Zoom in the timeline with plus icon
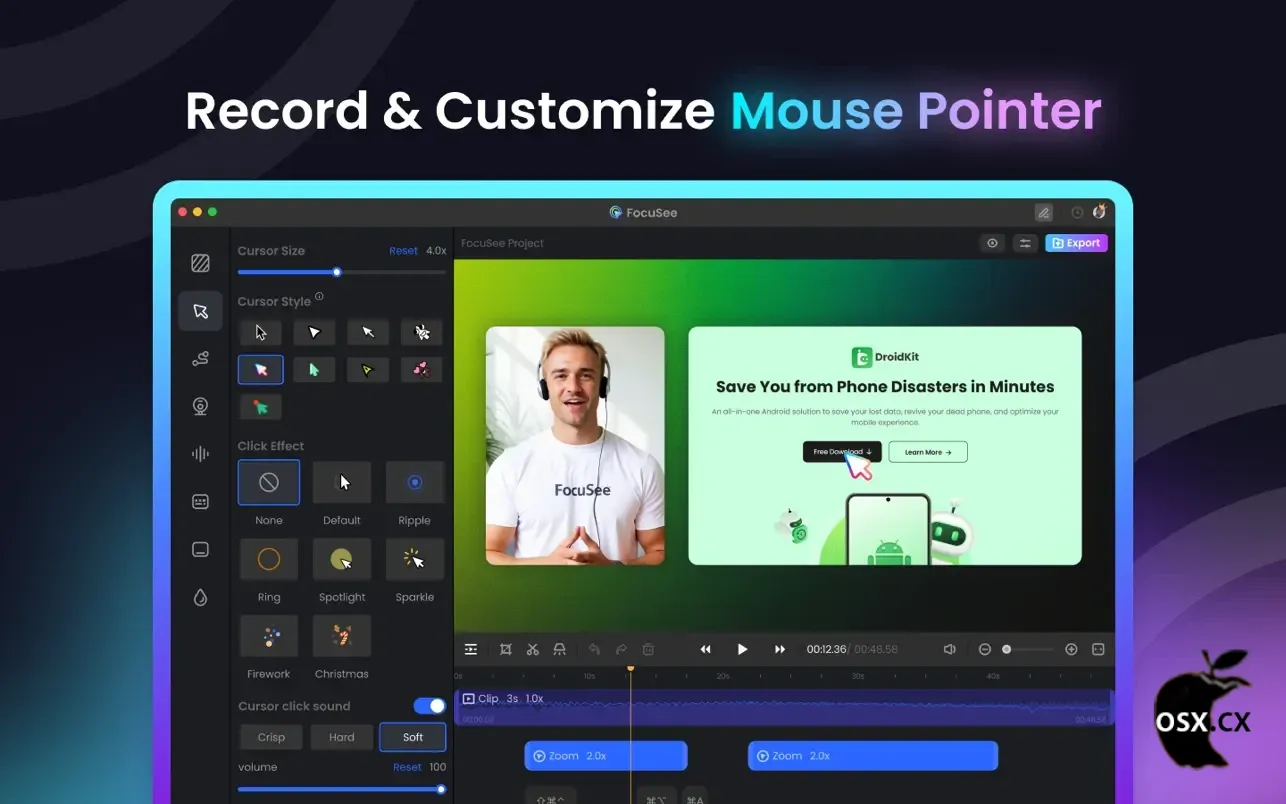1286x804 pixels. [x=1071, y=649]
